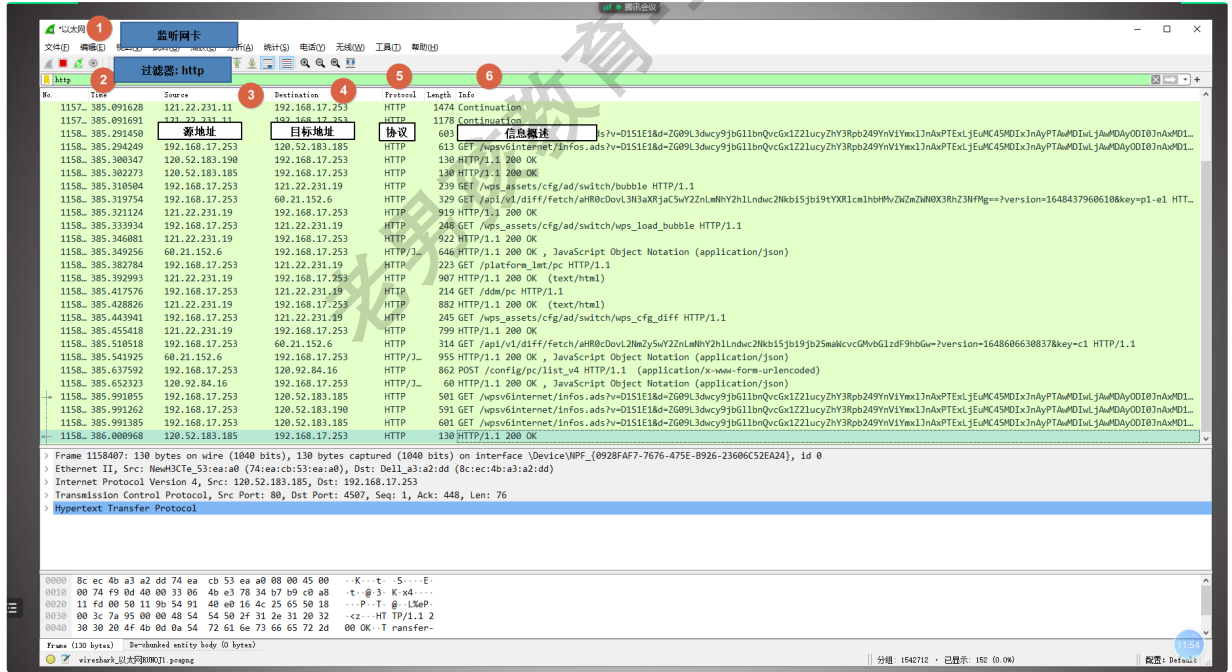The image size is (1232, 672).
Task: Open the 统计(S) menu
Action: point(276,47)
